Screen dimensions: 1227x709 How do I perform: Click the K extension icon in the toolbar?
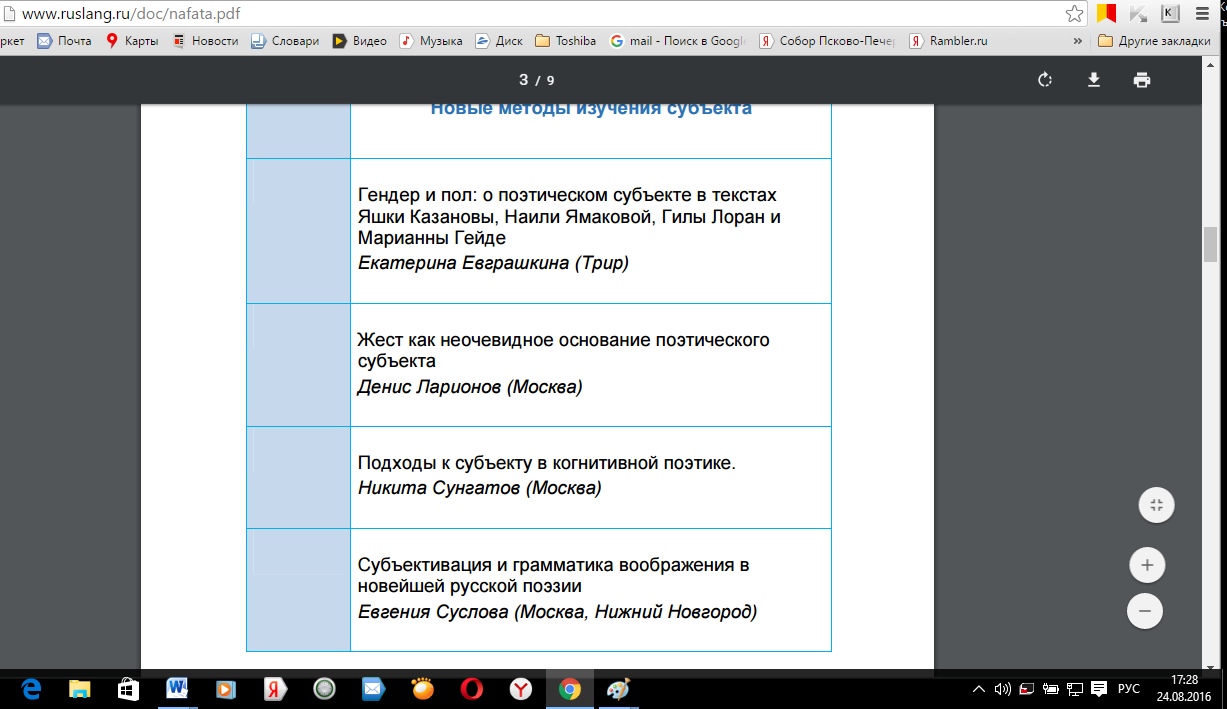tap(1169, 14)
